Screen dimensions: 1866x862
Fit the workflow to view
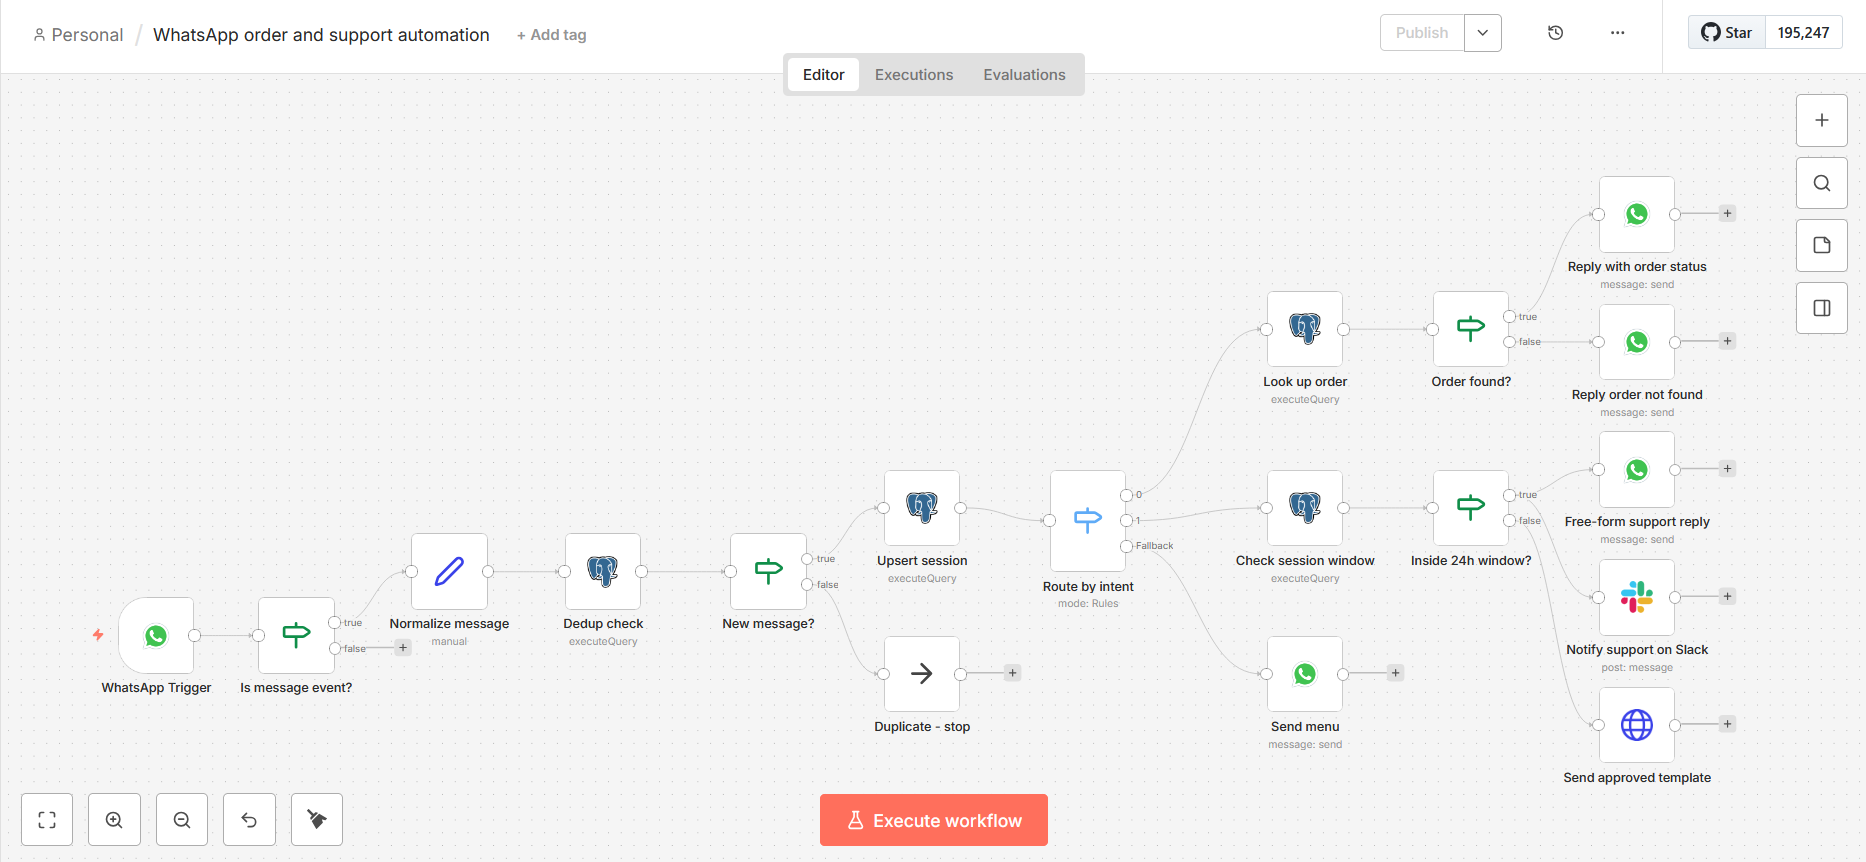click(47, 820)
